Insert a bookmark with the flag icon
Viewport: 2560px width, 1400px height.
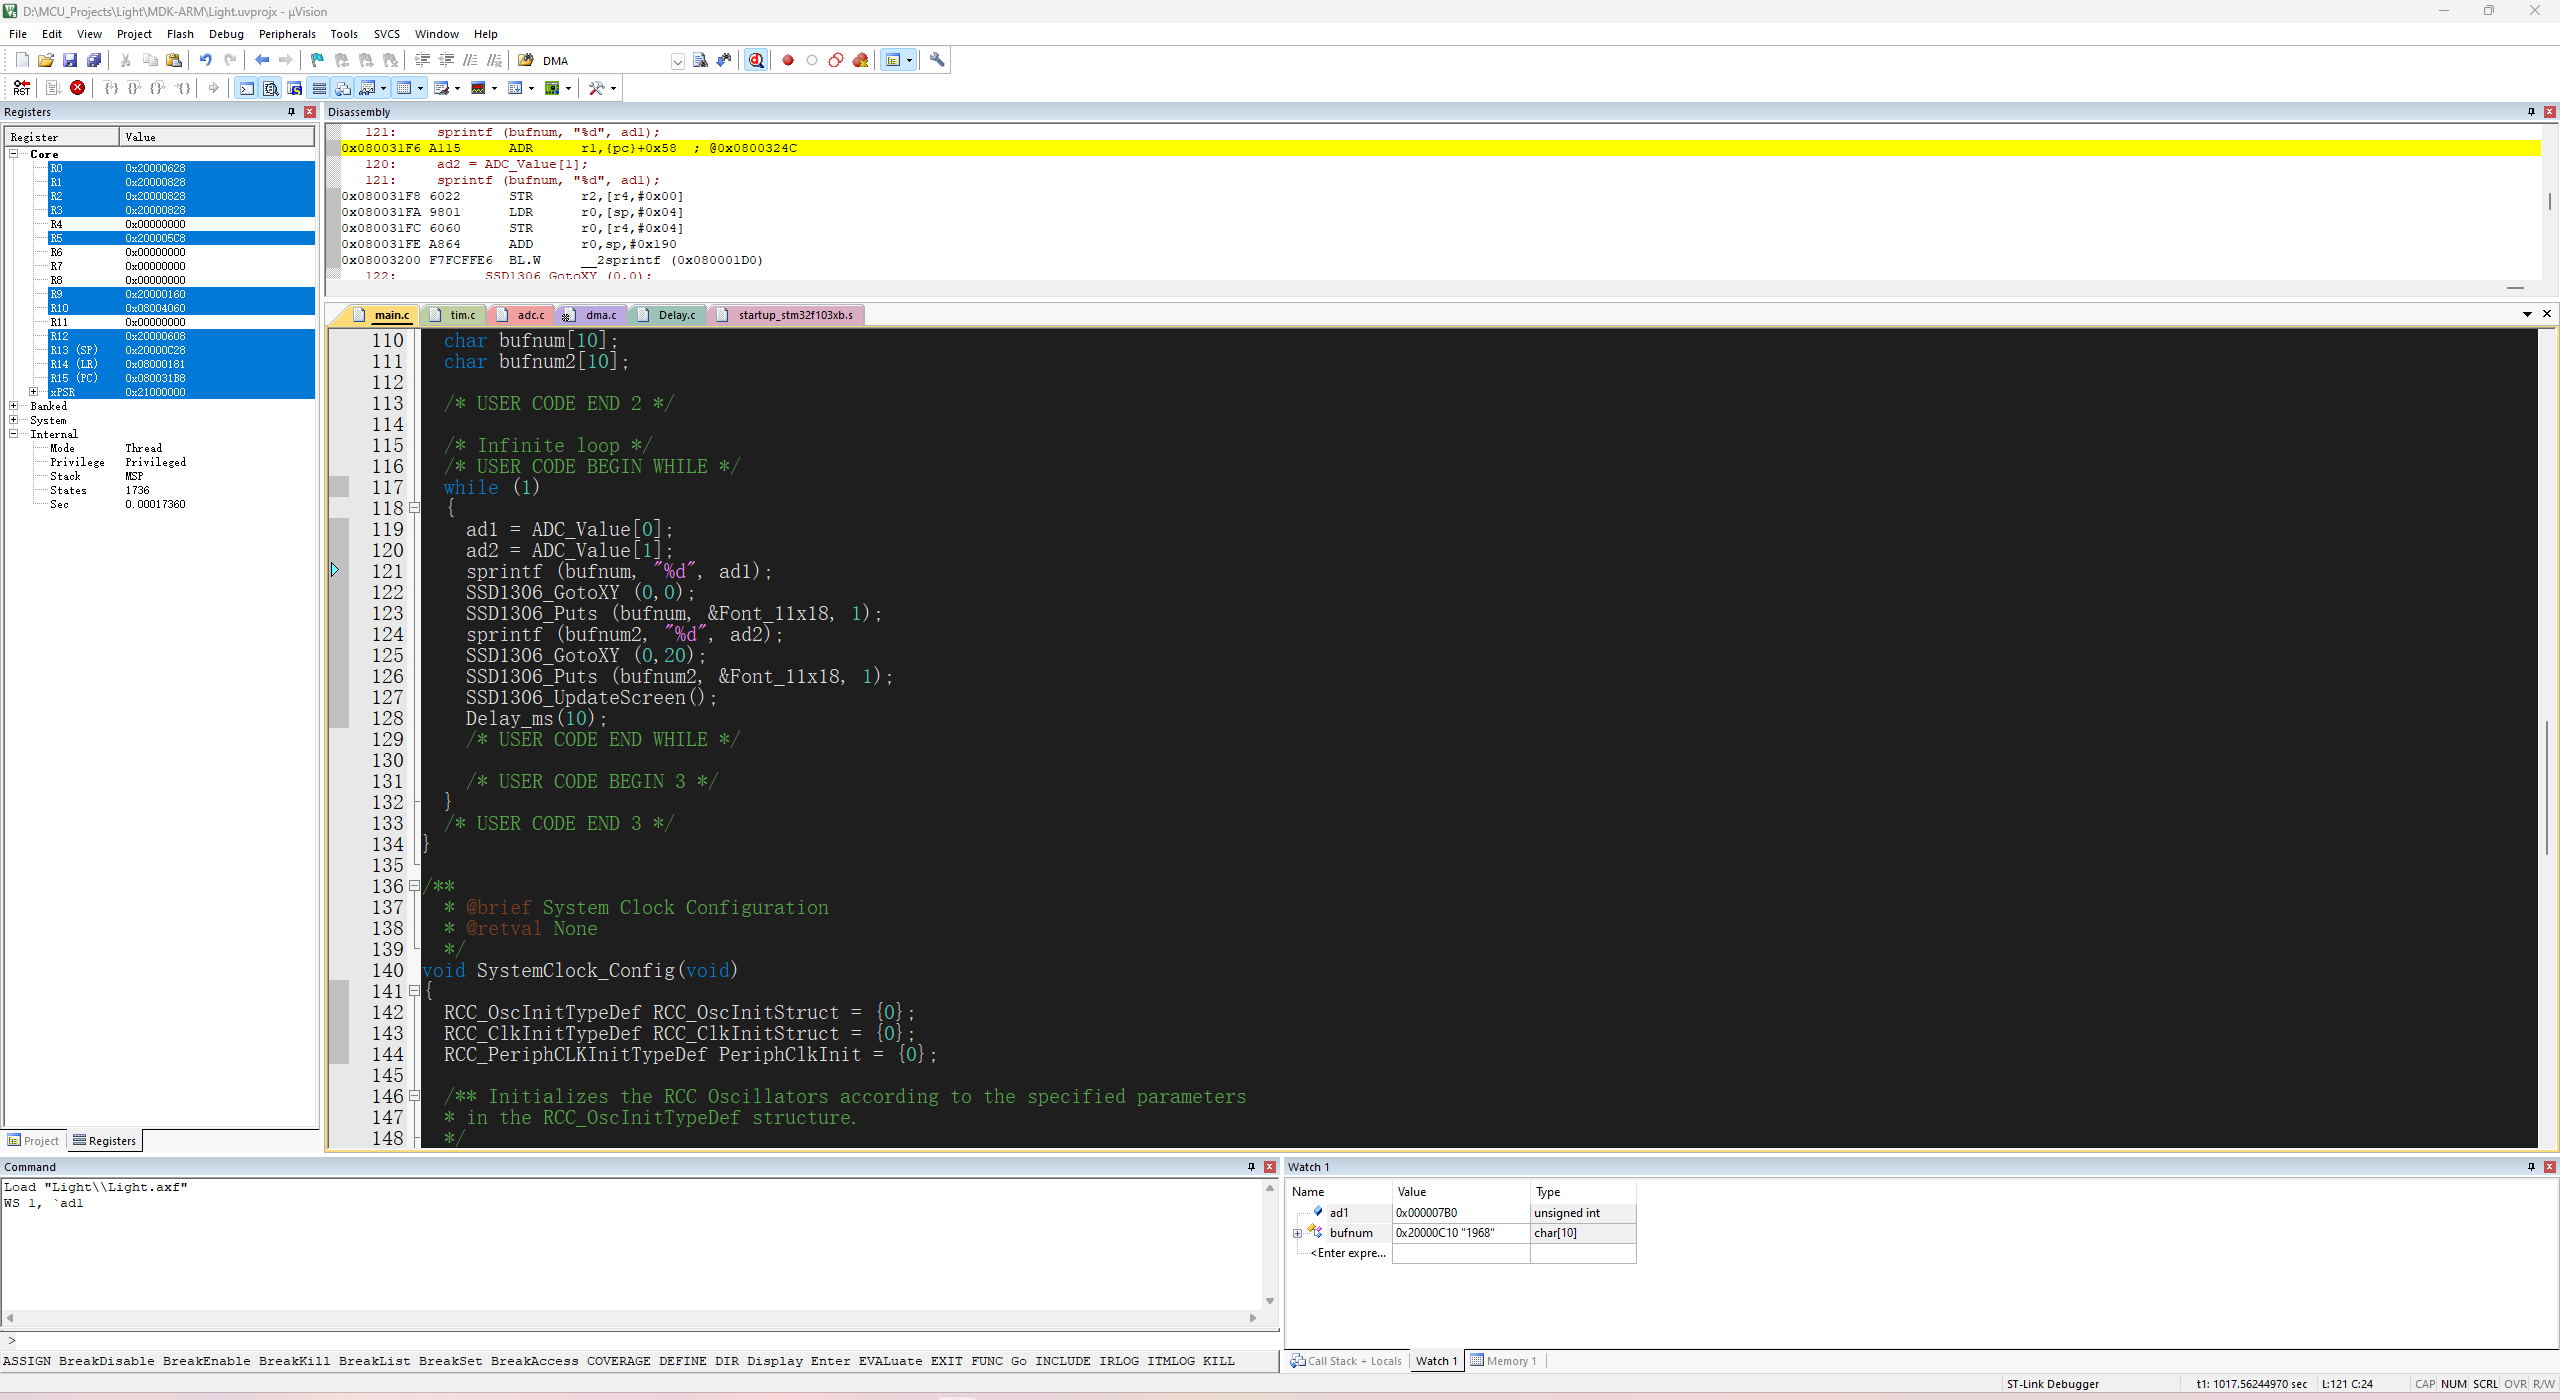(x=317, y=60)
